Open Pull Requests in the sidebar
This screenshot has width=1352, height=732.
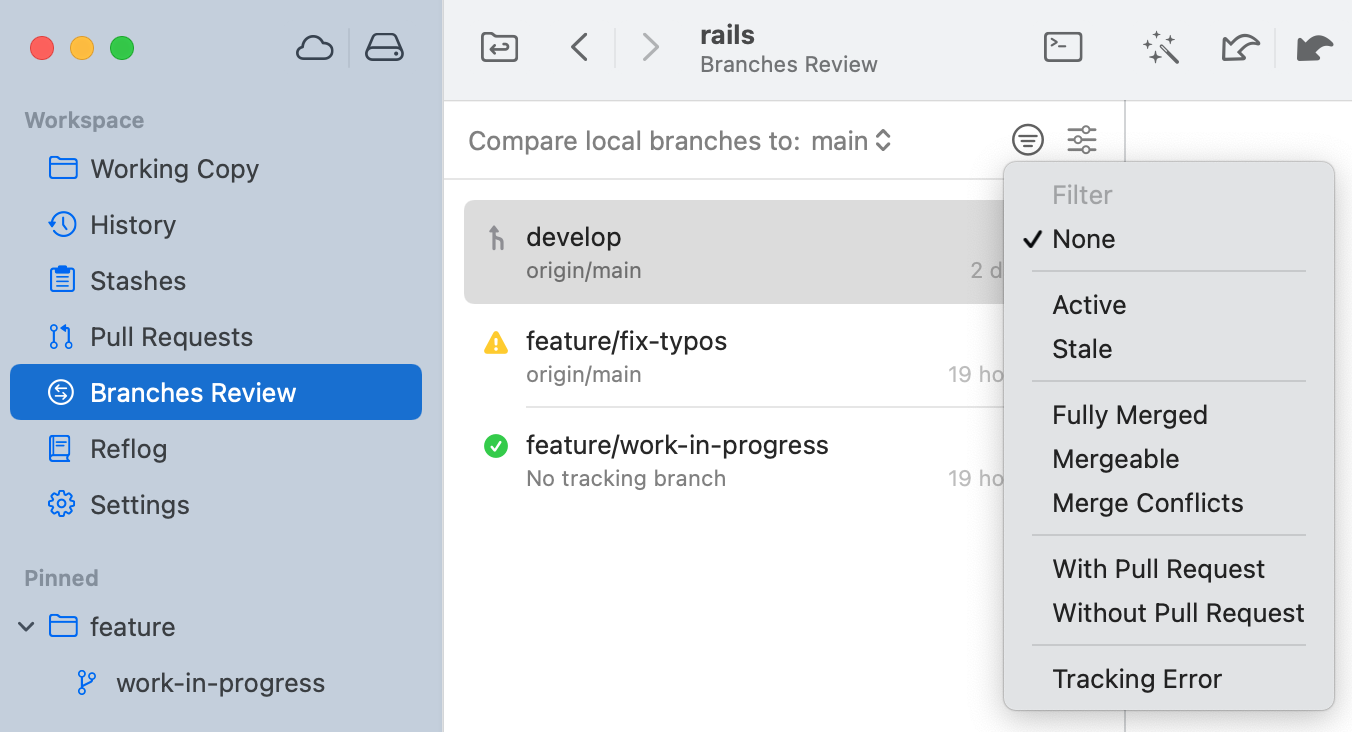pos(171,337)
